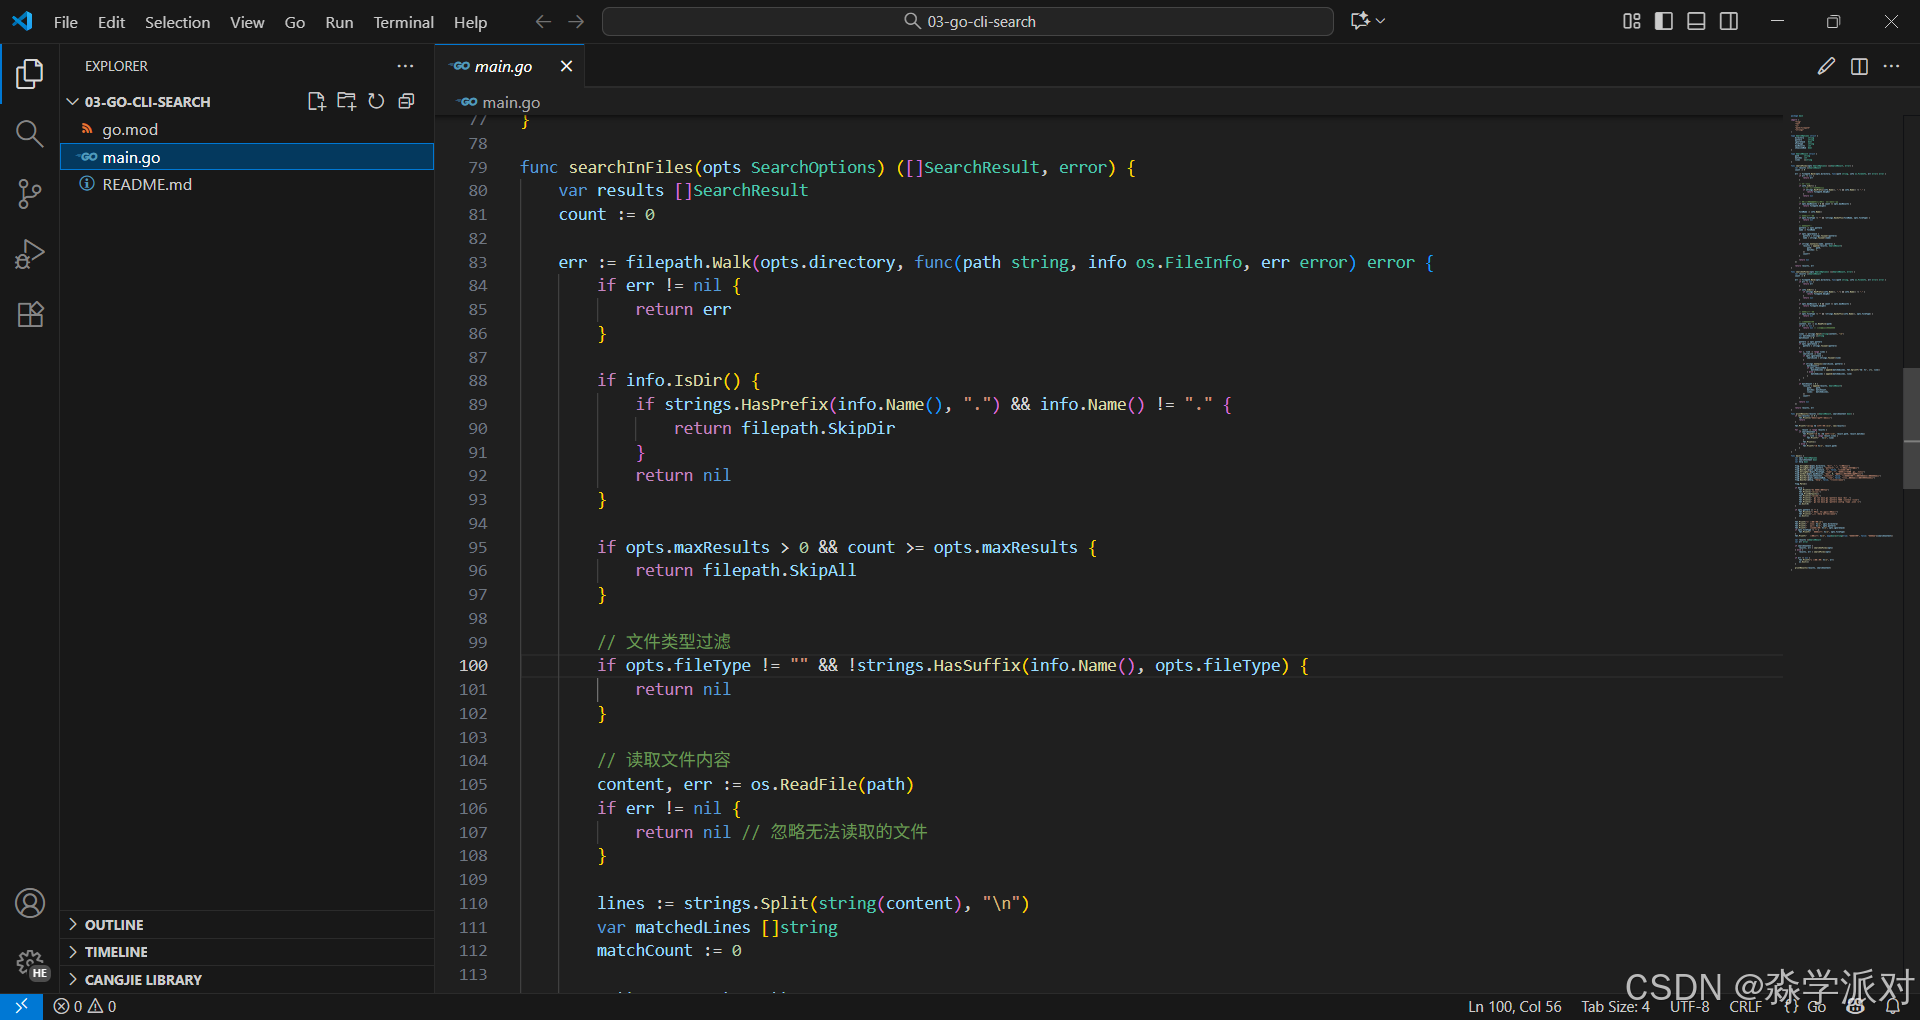Screen dimensions: 1920x1020
Task: Open editor more actions menu
Action: [1891, 66]
